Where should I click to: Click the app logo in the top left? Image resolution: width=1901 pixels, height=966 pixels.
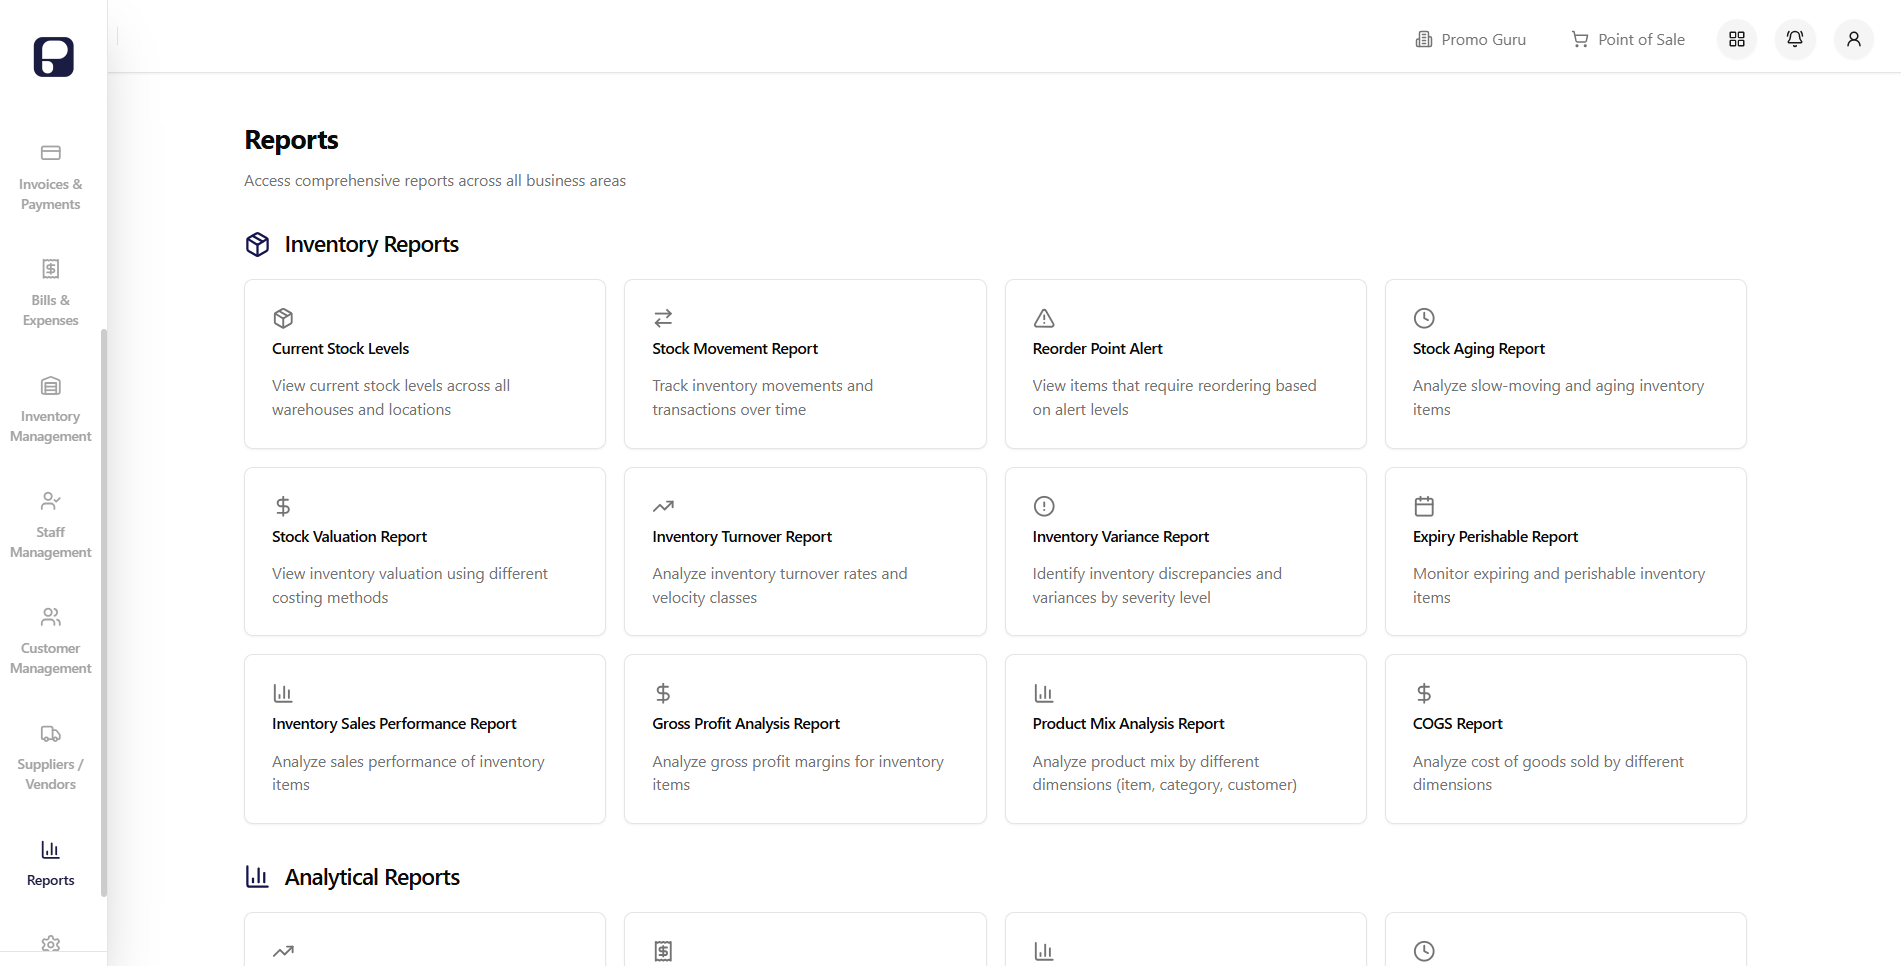point(53,57)
